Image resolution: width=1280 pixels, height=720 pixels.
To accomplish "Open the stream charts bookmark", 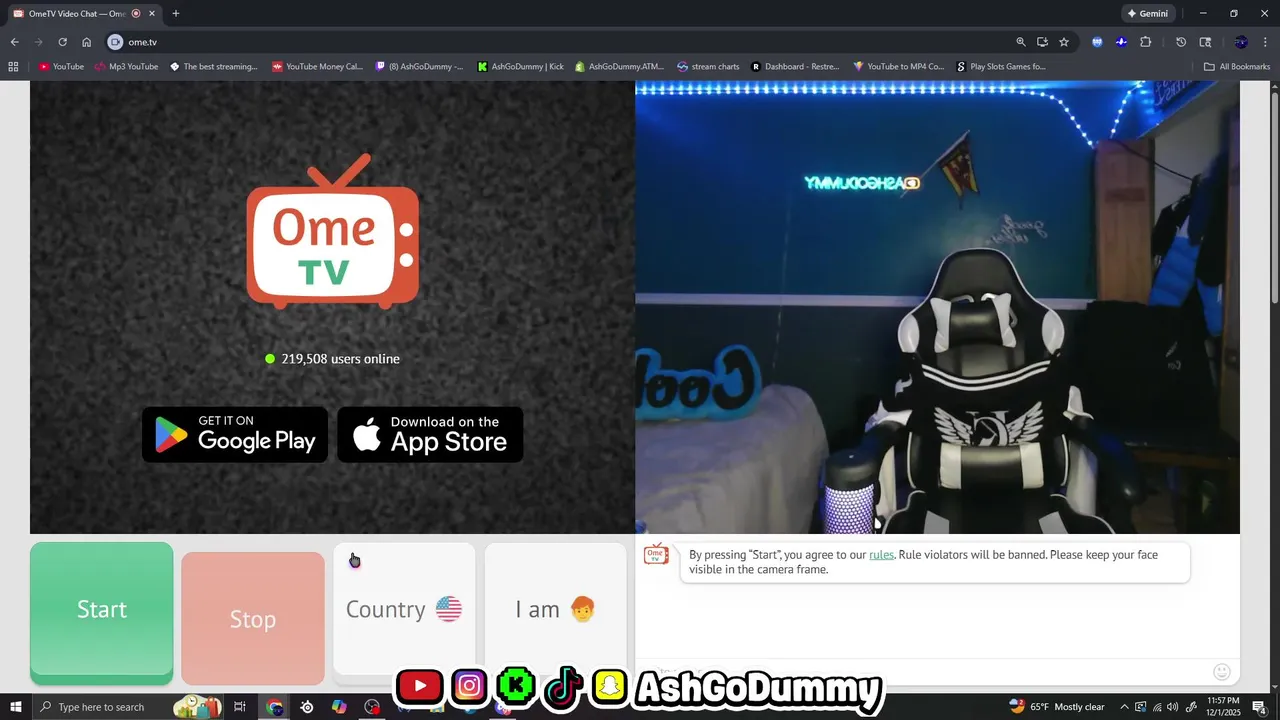I will click(x=708, y=67).
